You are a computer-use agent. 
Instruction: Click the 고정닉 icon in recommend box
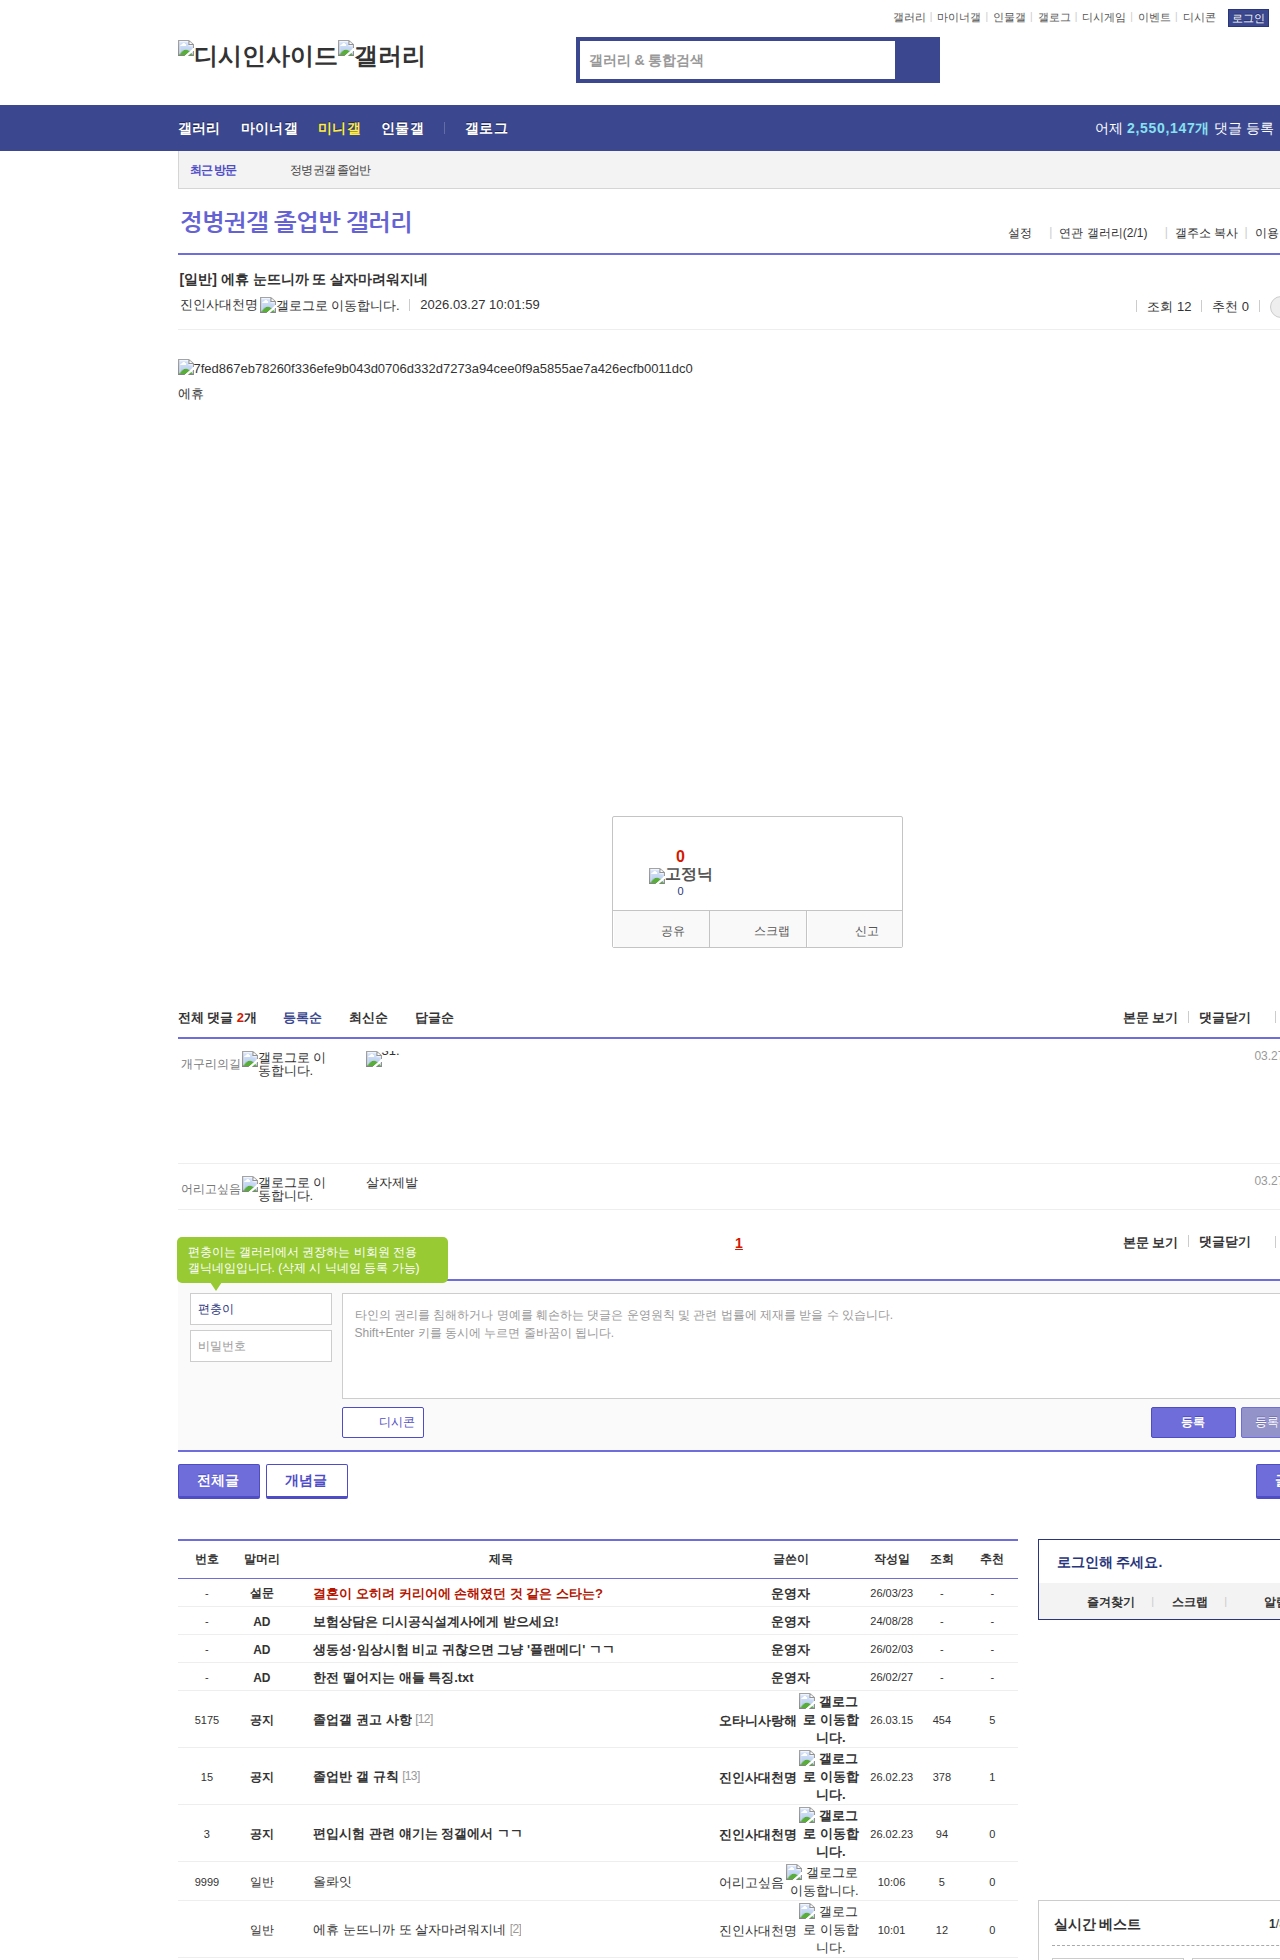680,875
